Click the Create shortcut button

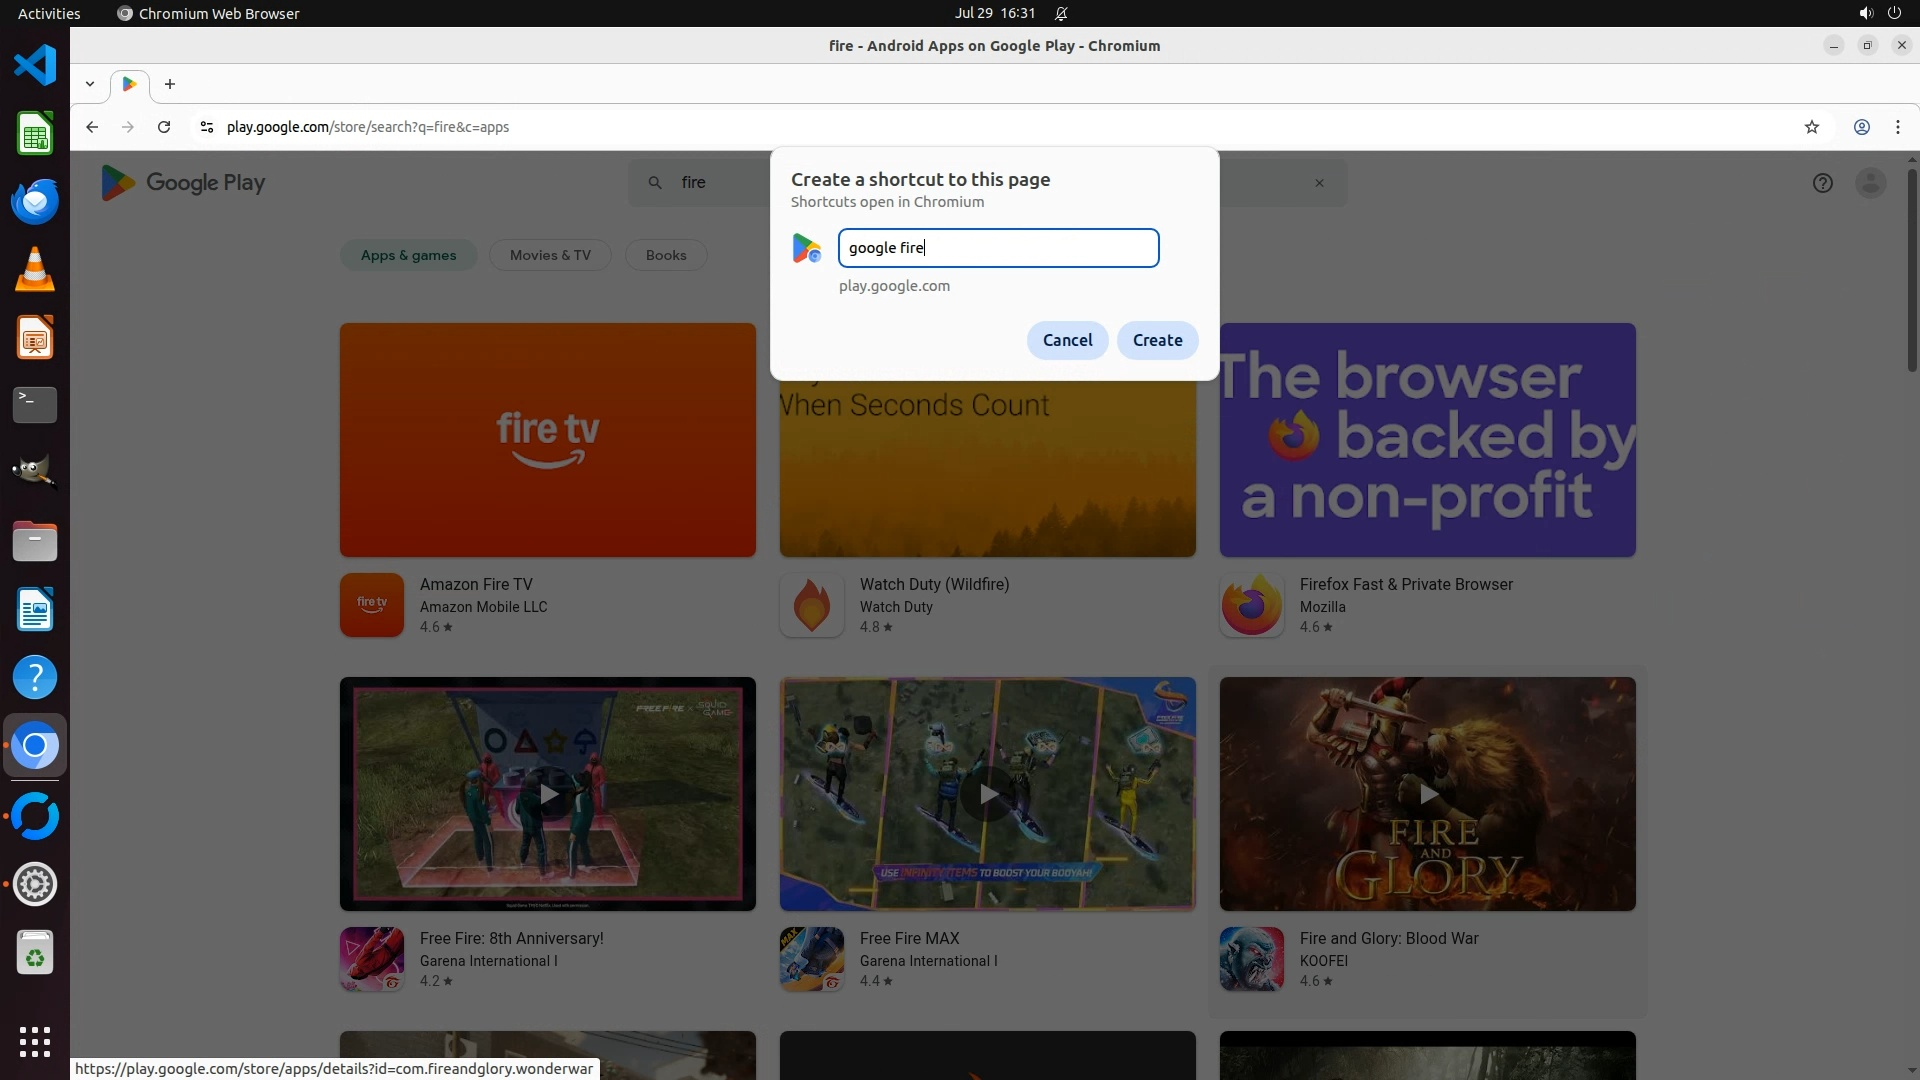point(1157,340)
